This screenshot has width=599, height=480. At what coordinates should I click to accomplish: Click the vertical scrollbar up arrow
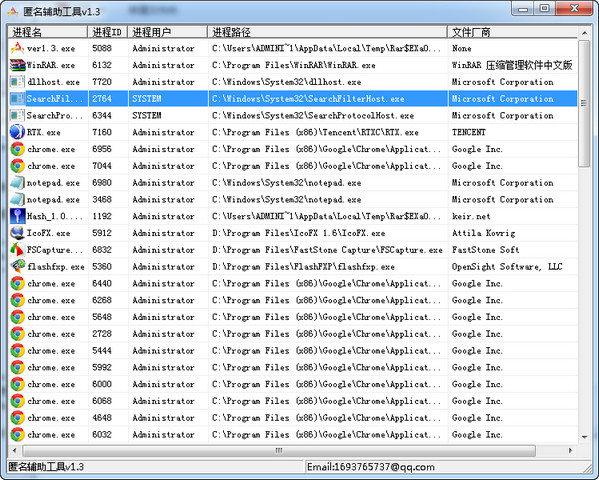[x=584, y=33]
